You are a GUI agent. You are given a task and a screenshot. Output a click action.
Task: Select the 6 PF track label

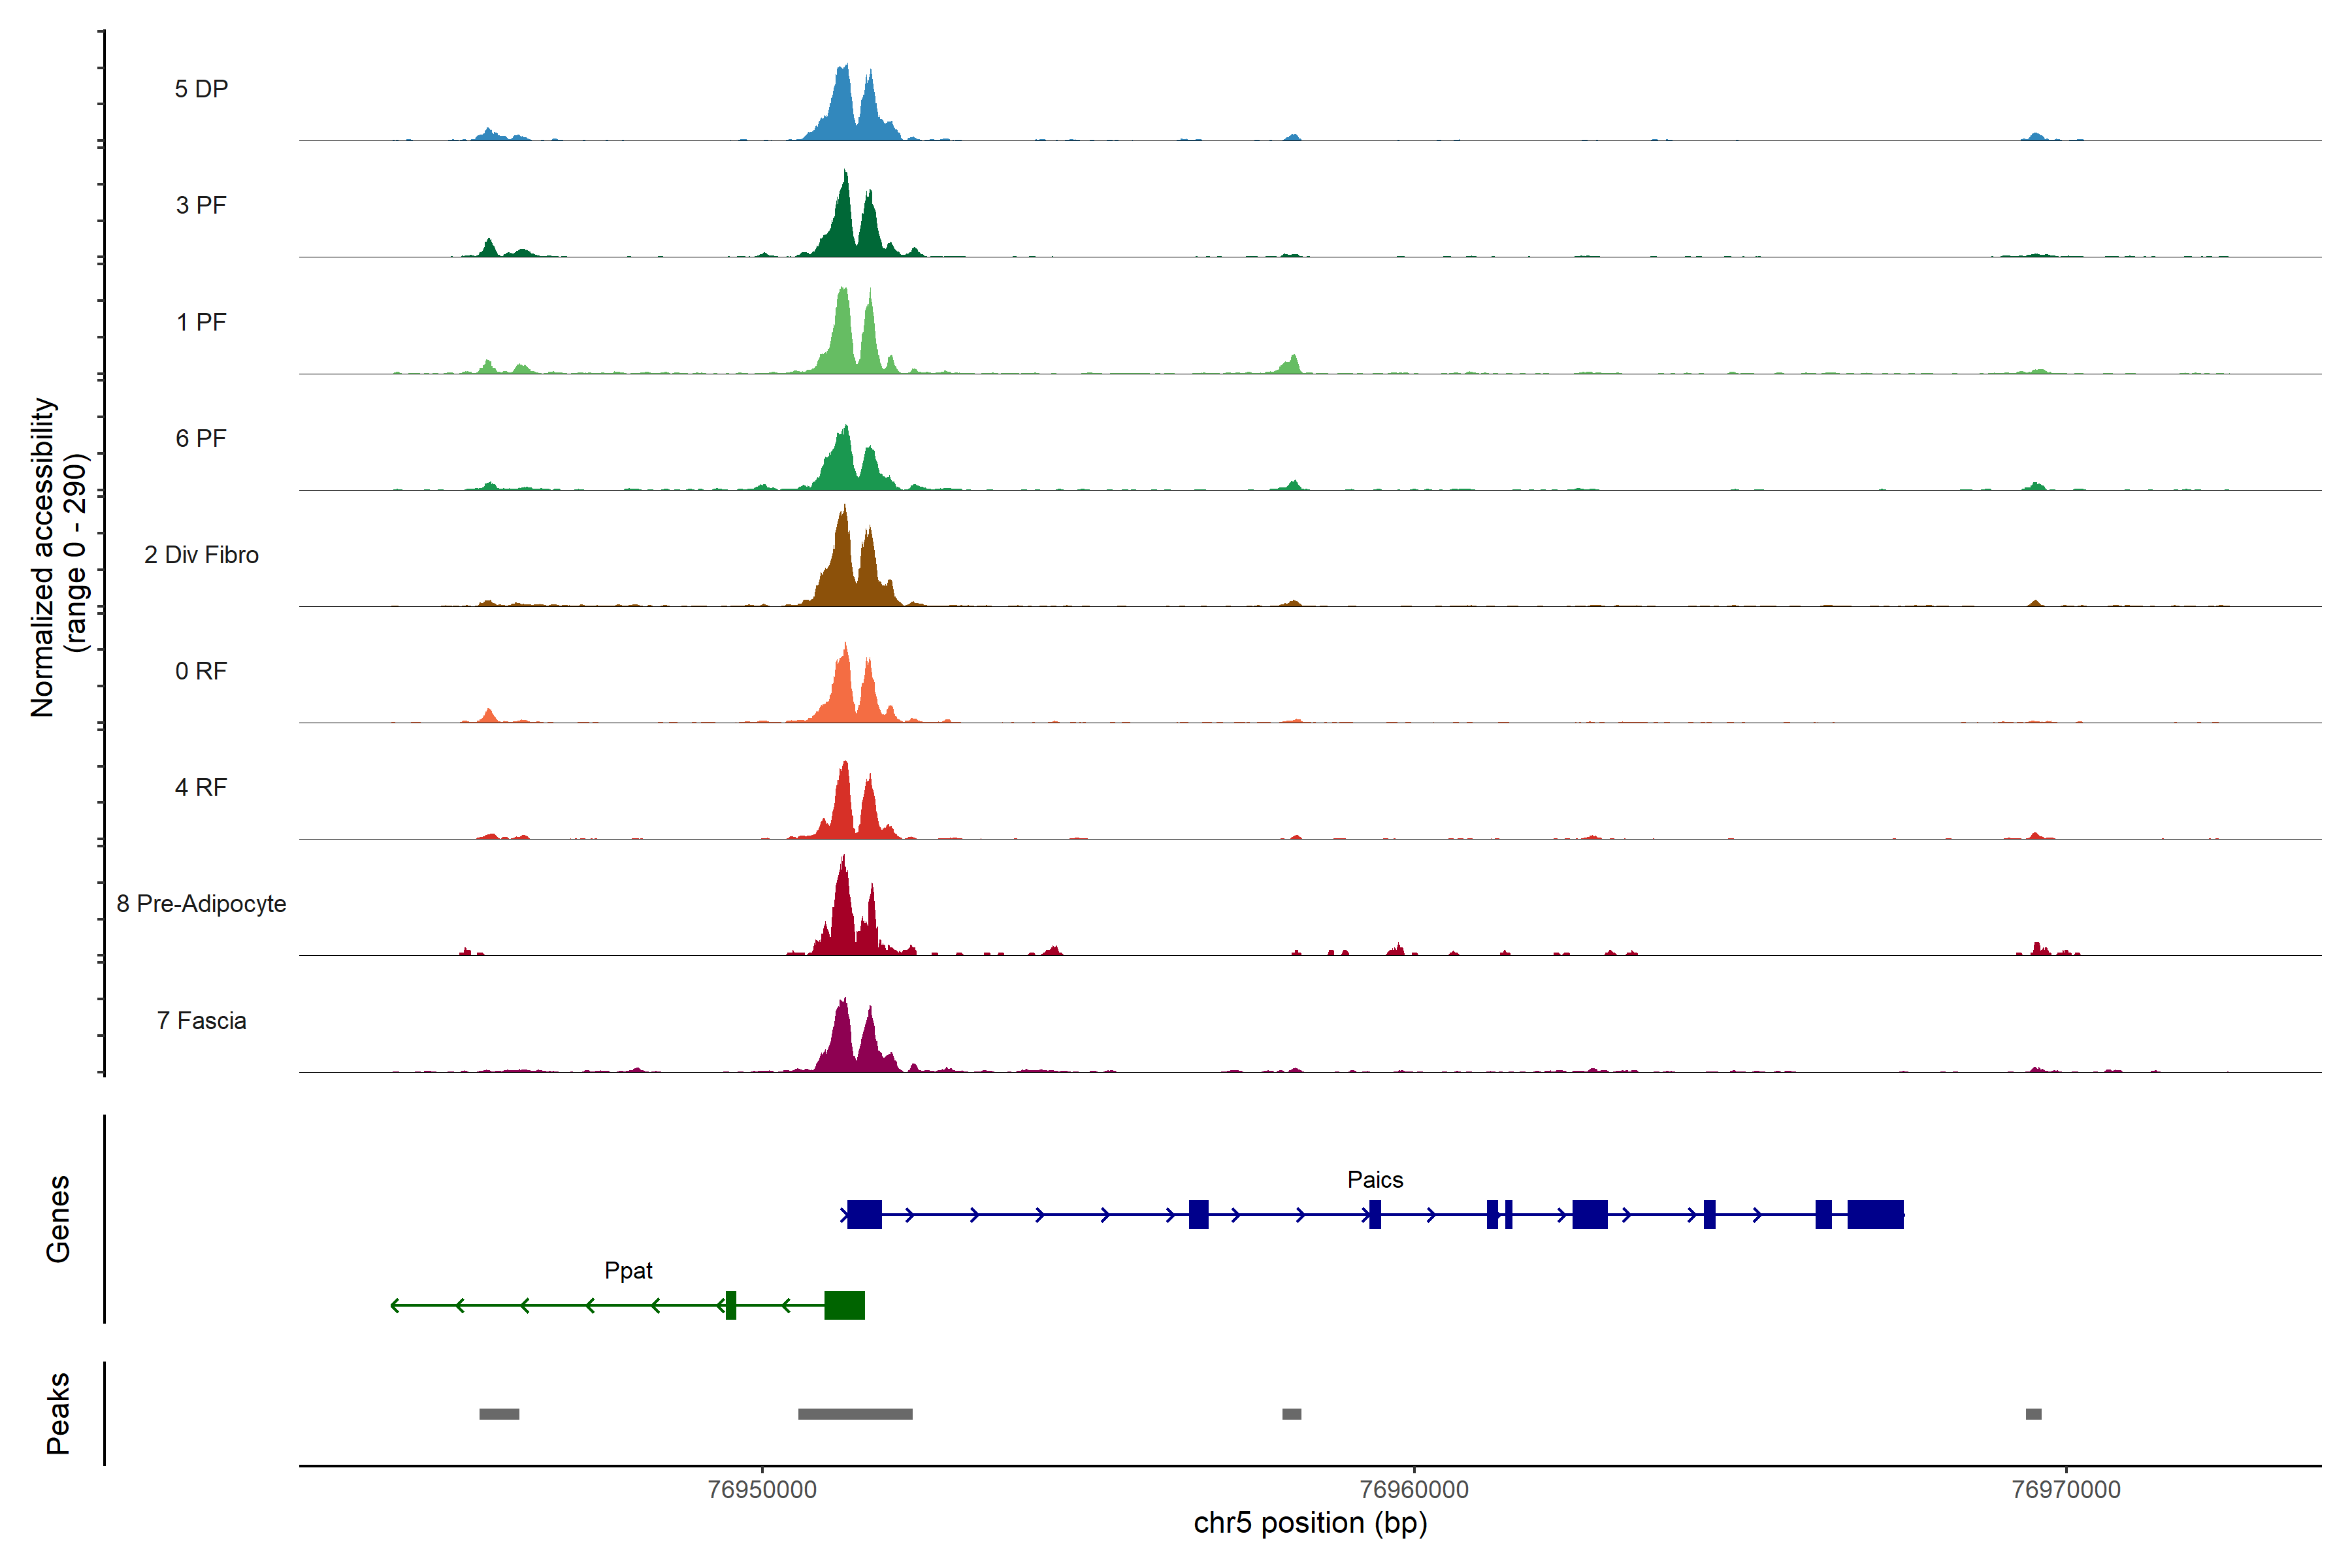tap(201, 438)
